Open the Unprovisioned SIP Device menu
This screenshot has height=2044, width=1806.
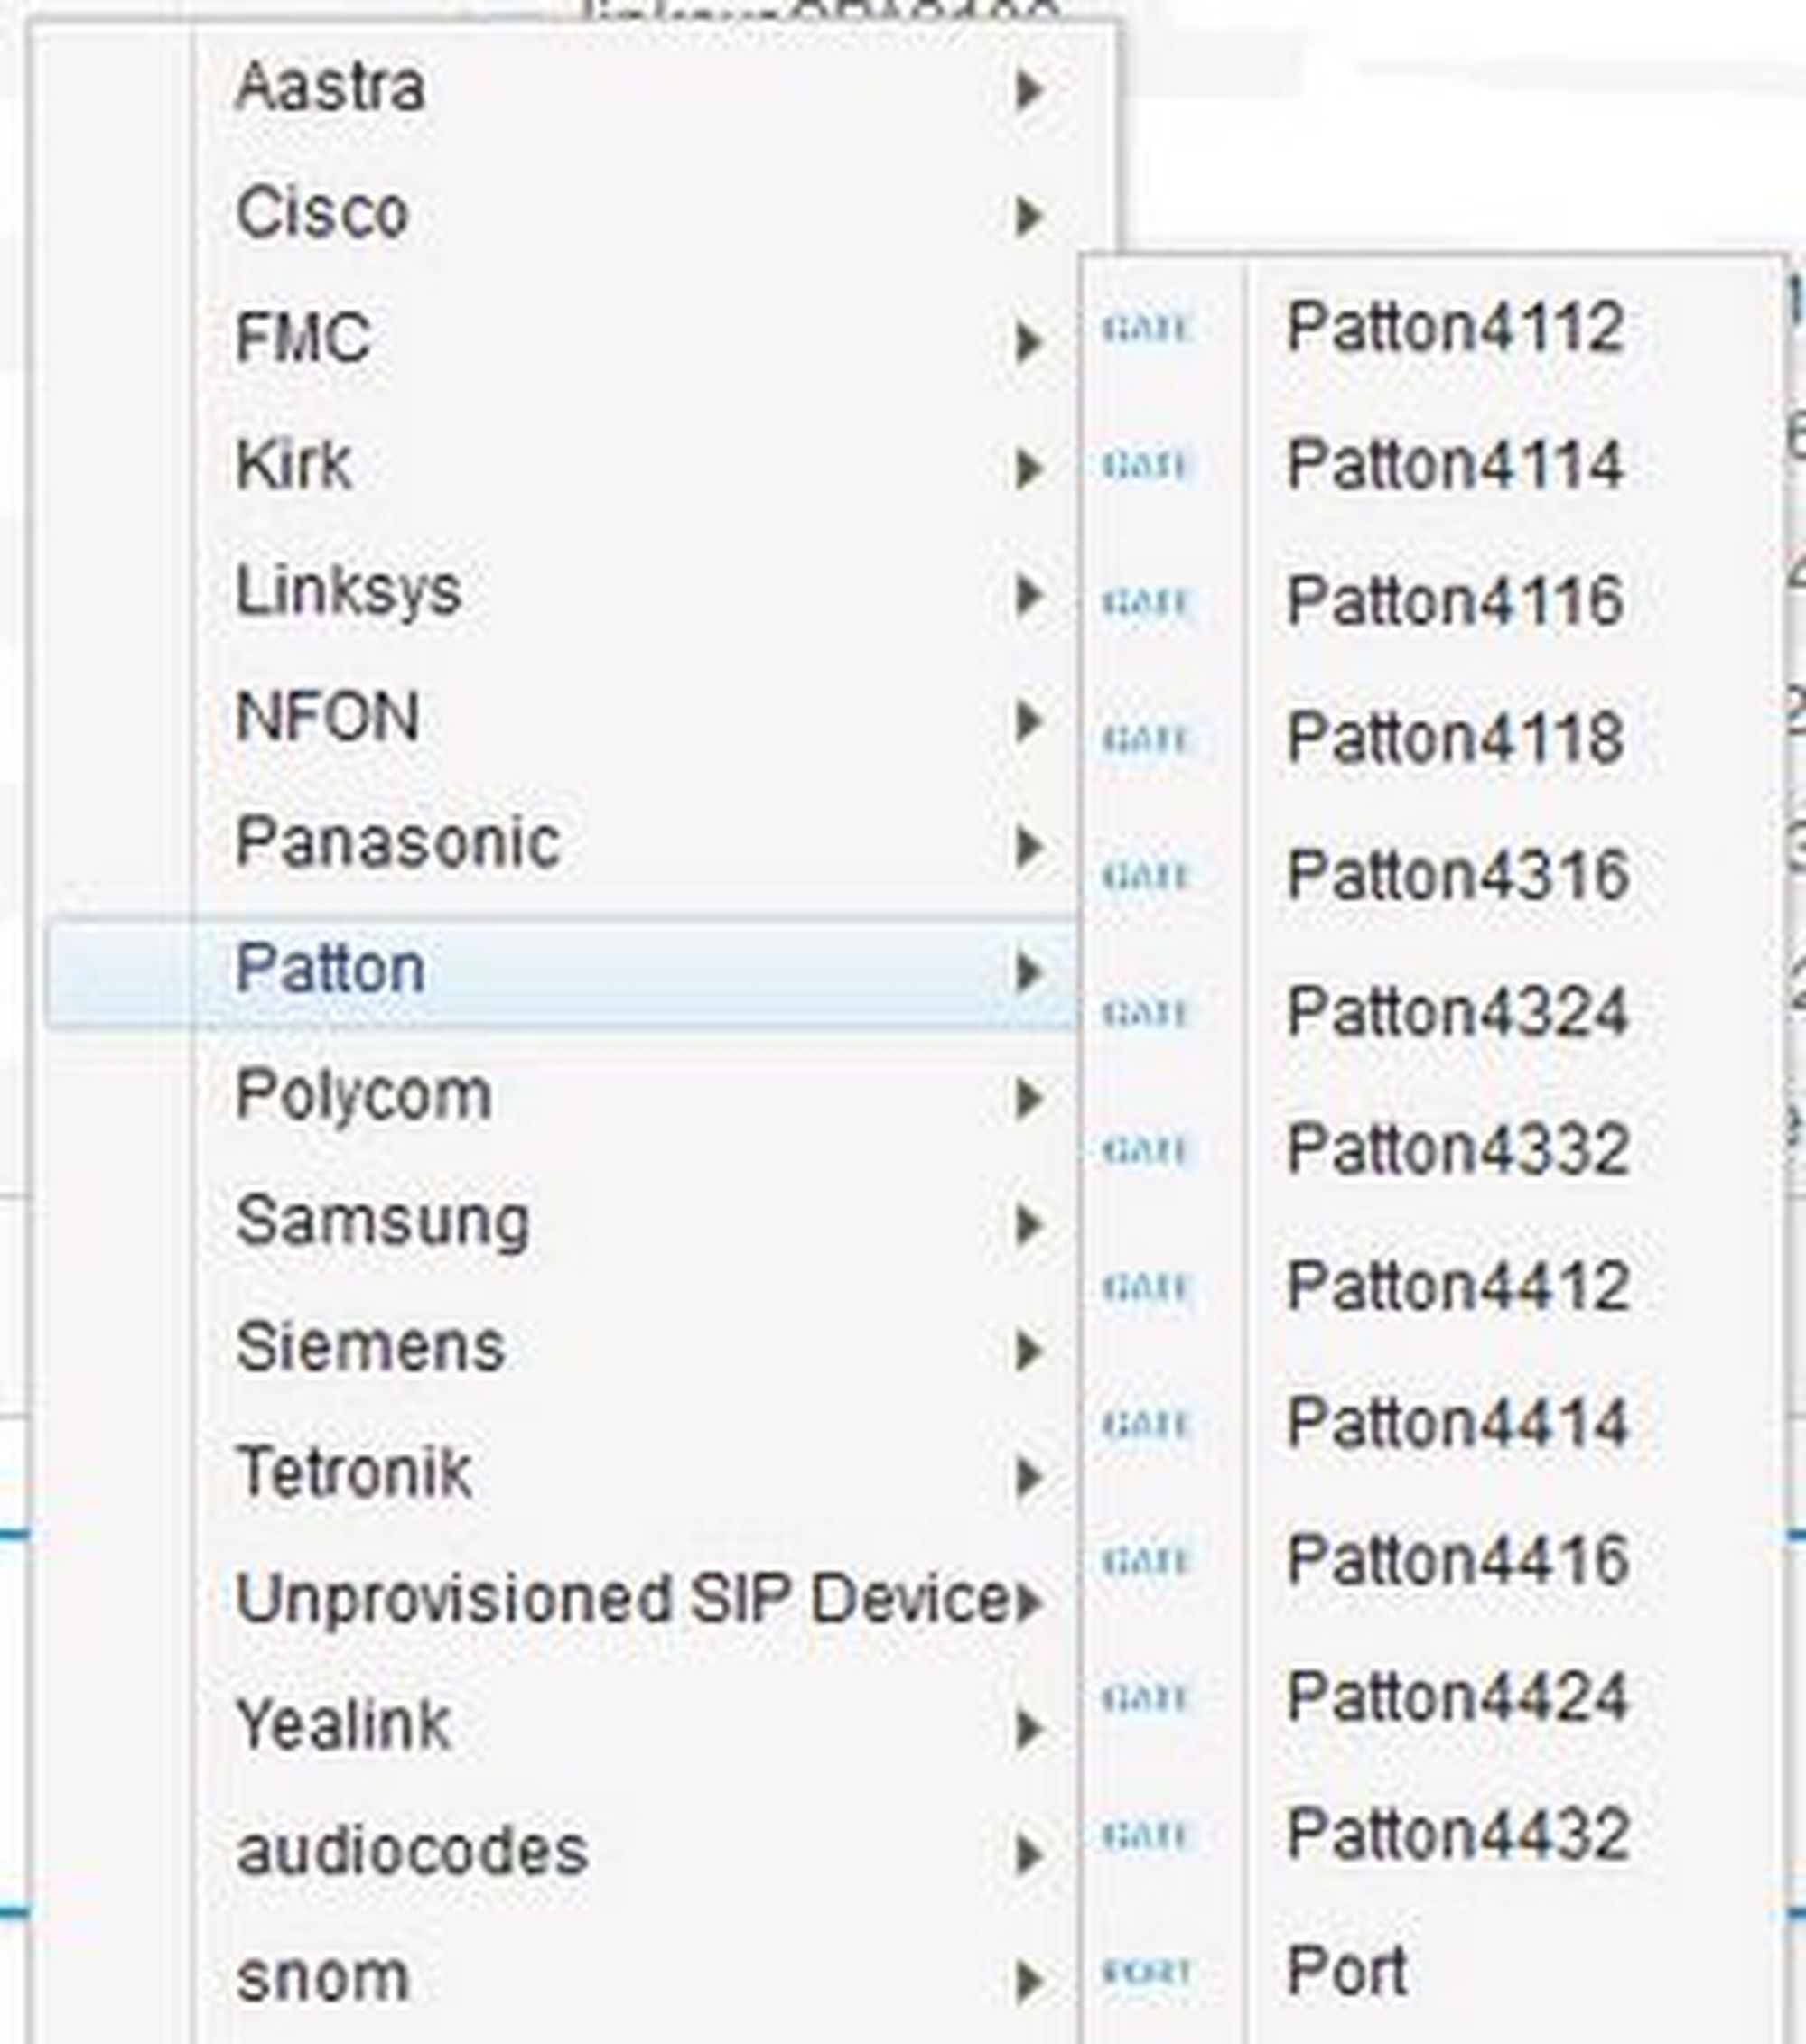622,1600
